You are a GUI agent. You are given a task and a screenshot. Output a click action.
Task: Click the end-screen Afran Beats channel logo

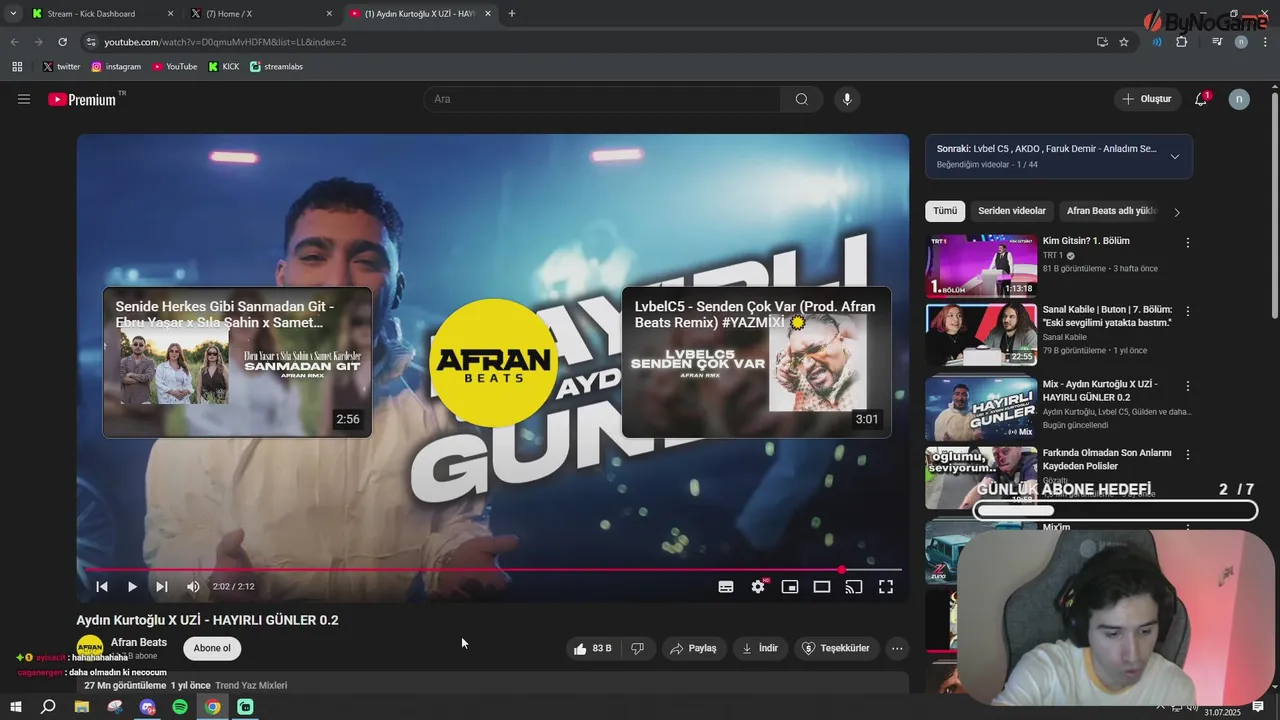tap(494, 363)
